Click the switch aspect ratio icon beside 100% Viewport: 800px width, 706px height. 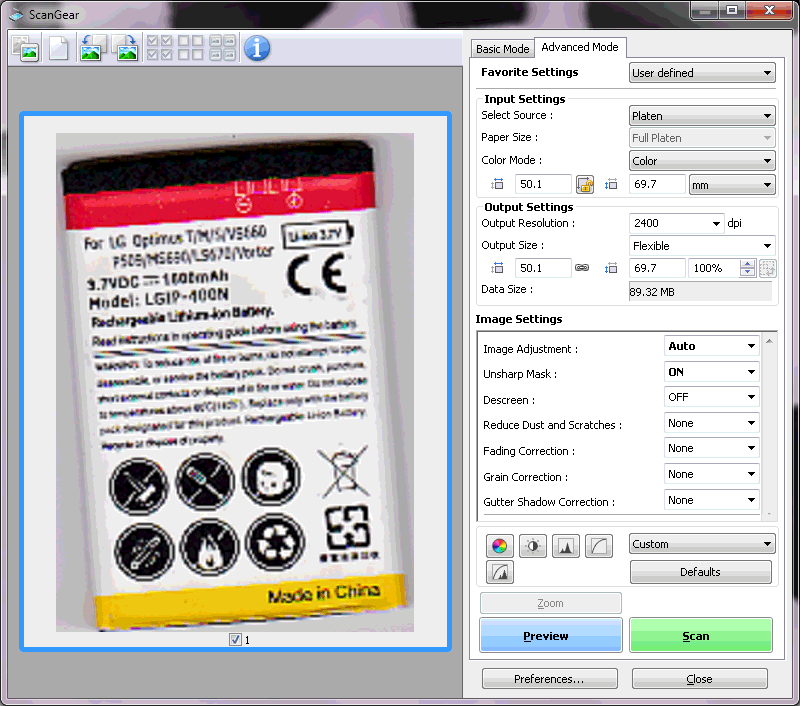(767, 268)
